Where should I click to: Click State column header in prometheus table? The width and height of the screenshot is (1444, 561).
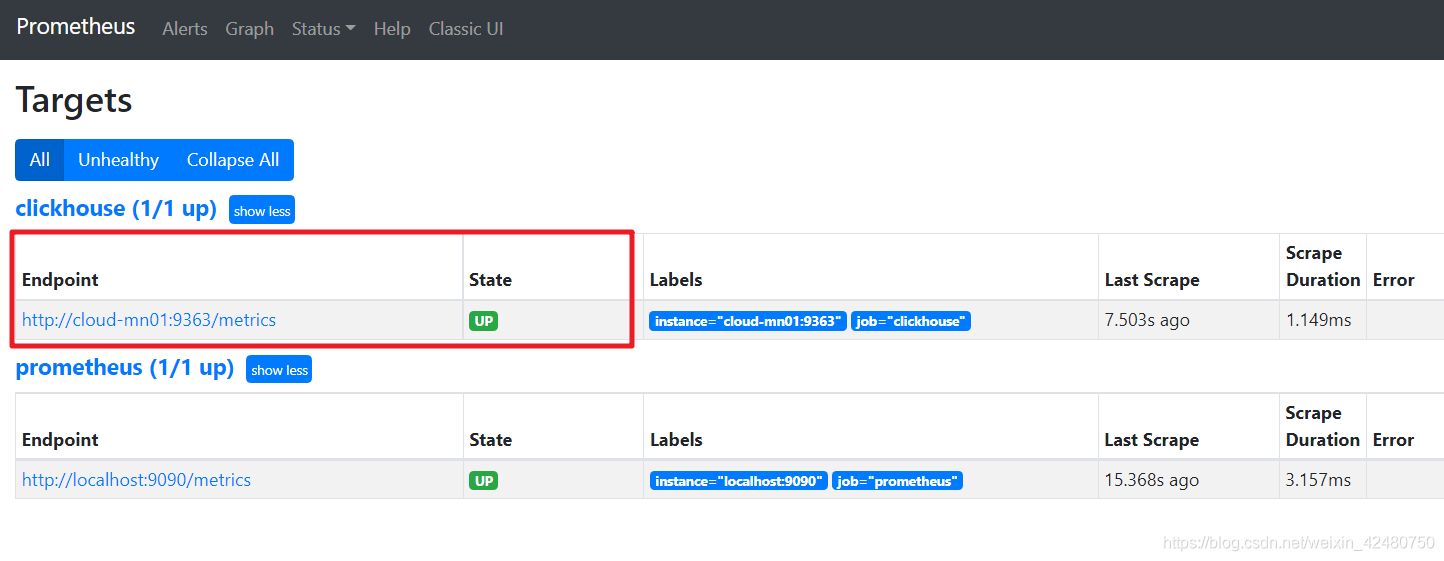coord(490,440)
